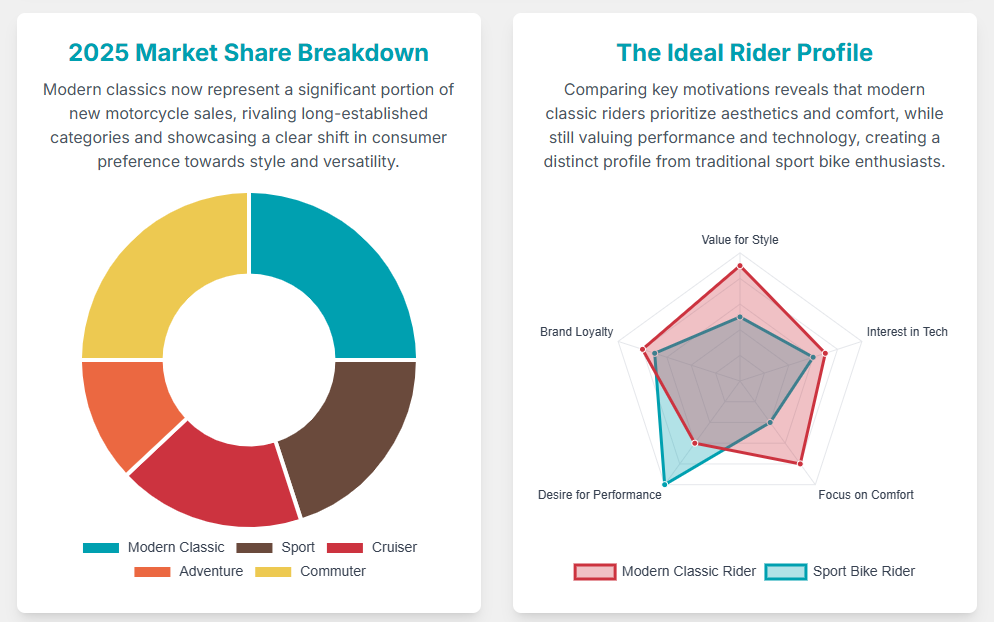The image size is (994, 622).
Task: Click "The Ideal Rider Profile" heading
Action: click(744, 53)
